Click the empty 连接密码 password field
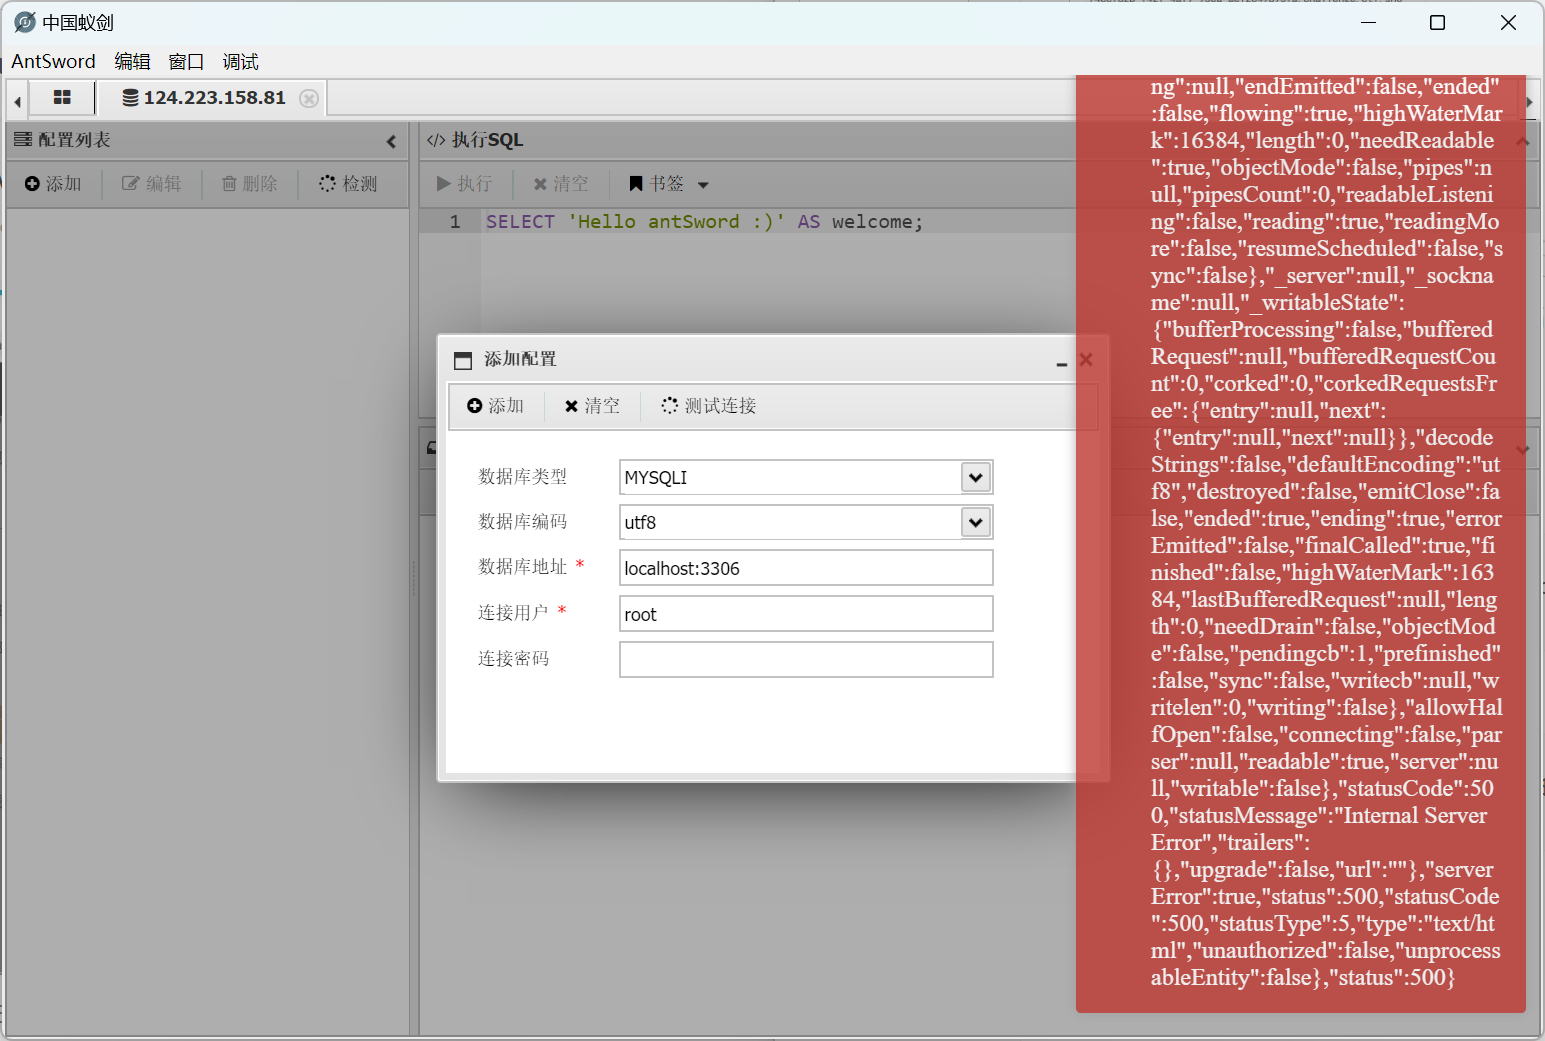 (x=805, y=660)
